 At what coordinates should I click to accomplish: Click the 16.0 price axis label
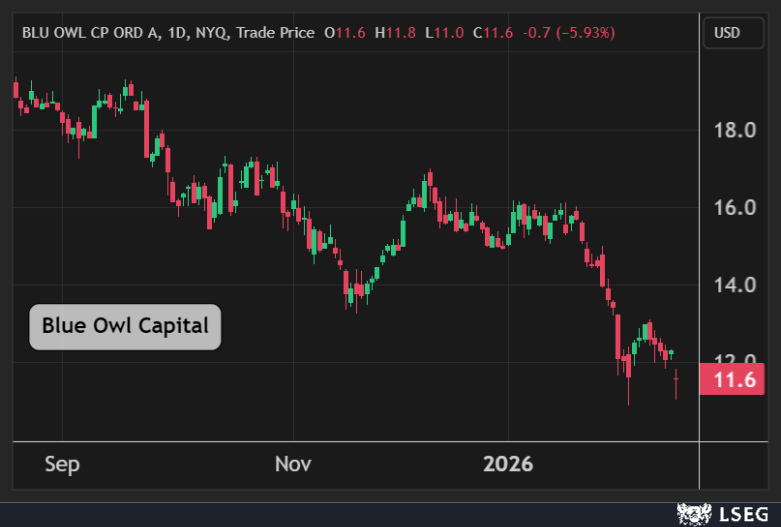(734, 208)
